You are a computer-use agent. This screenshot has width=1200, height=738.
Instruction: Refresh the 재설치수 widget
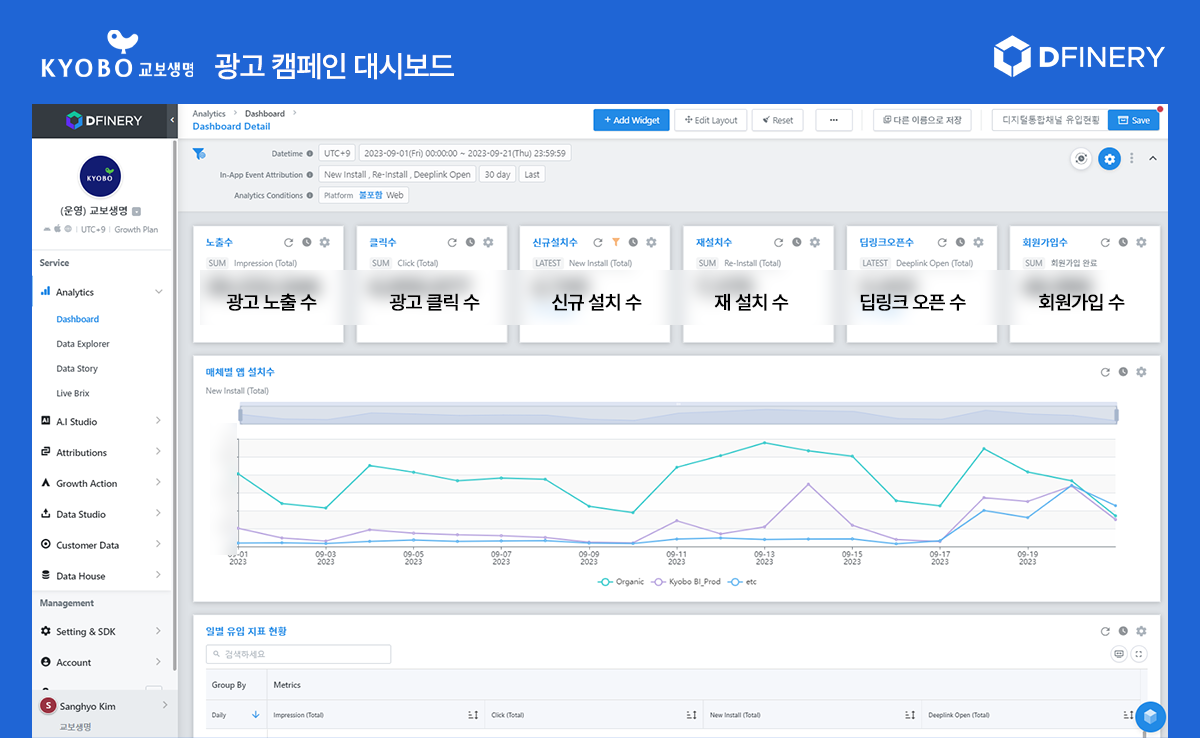pyautogui.click(x=779, y=242)
